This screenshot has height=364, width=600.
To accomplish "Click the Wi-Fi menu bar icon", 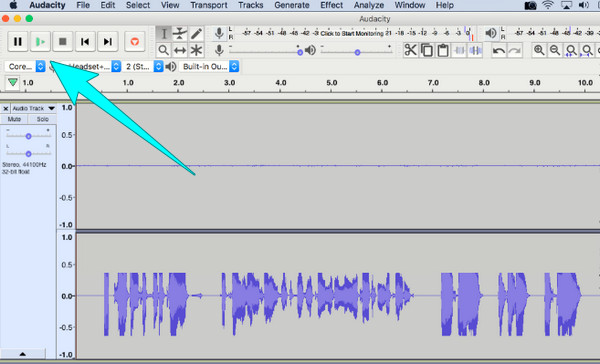I will pyautogui.click(x=548, y=5).
